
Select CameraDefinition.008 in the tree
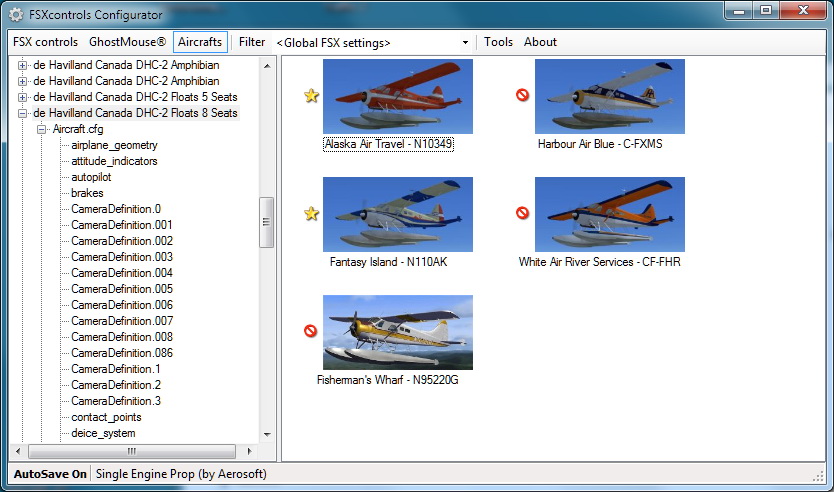tap(122, 337)
